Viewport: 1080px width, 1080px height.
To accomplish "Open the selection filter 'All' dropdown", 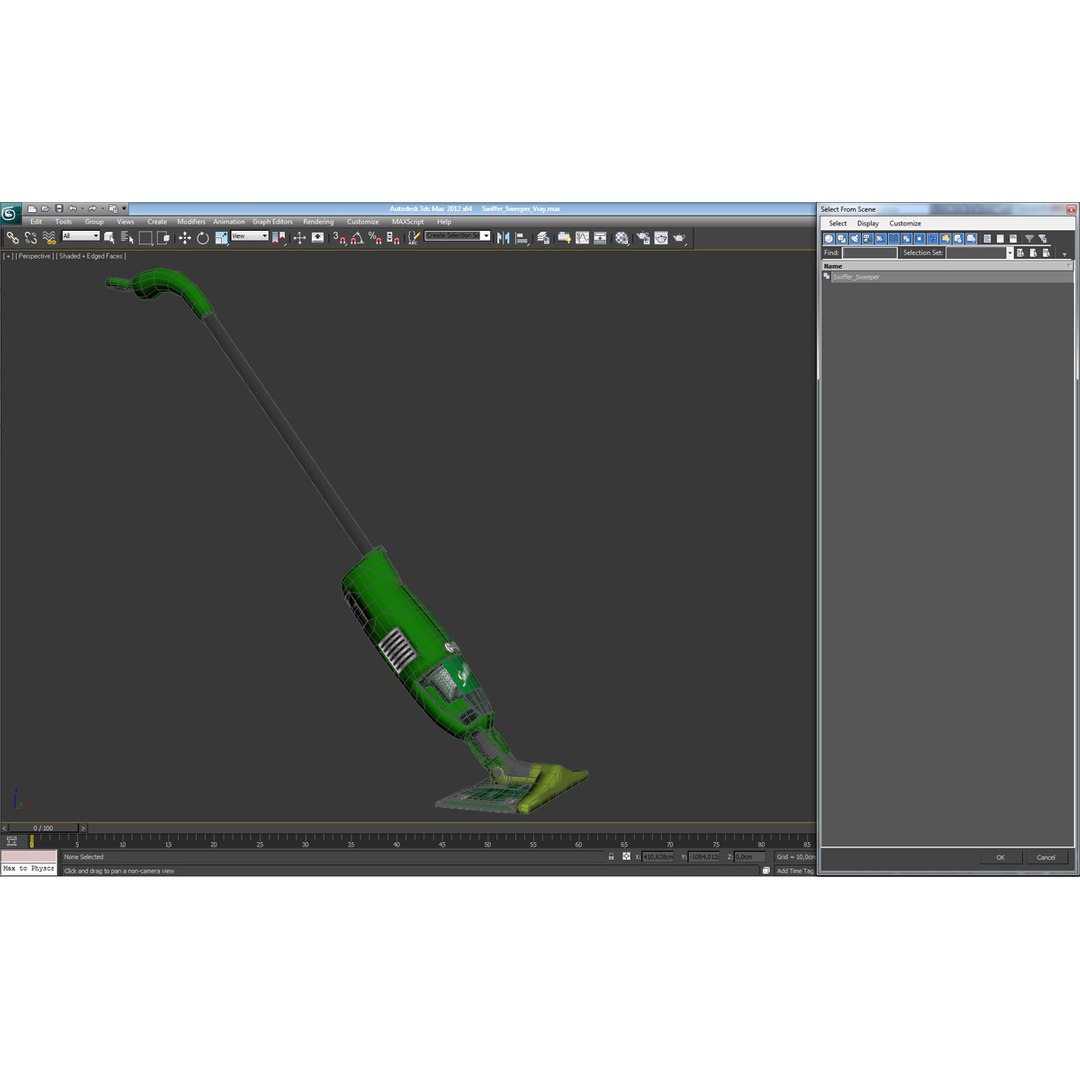I will [x=81, y=236].
